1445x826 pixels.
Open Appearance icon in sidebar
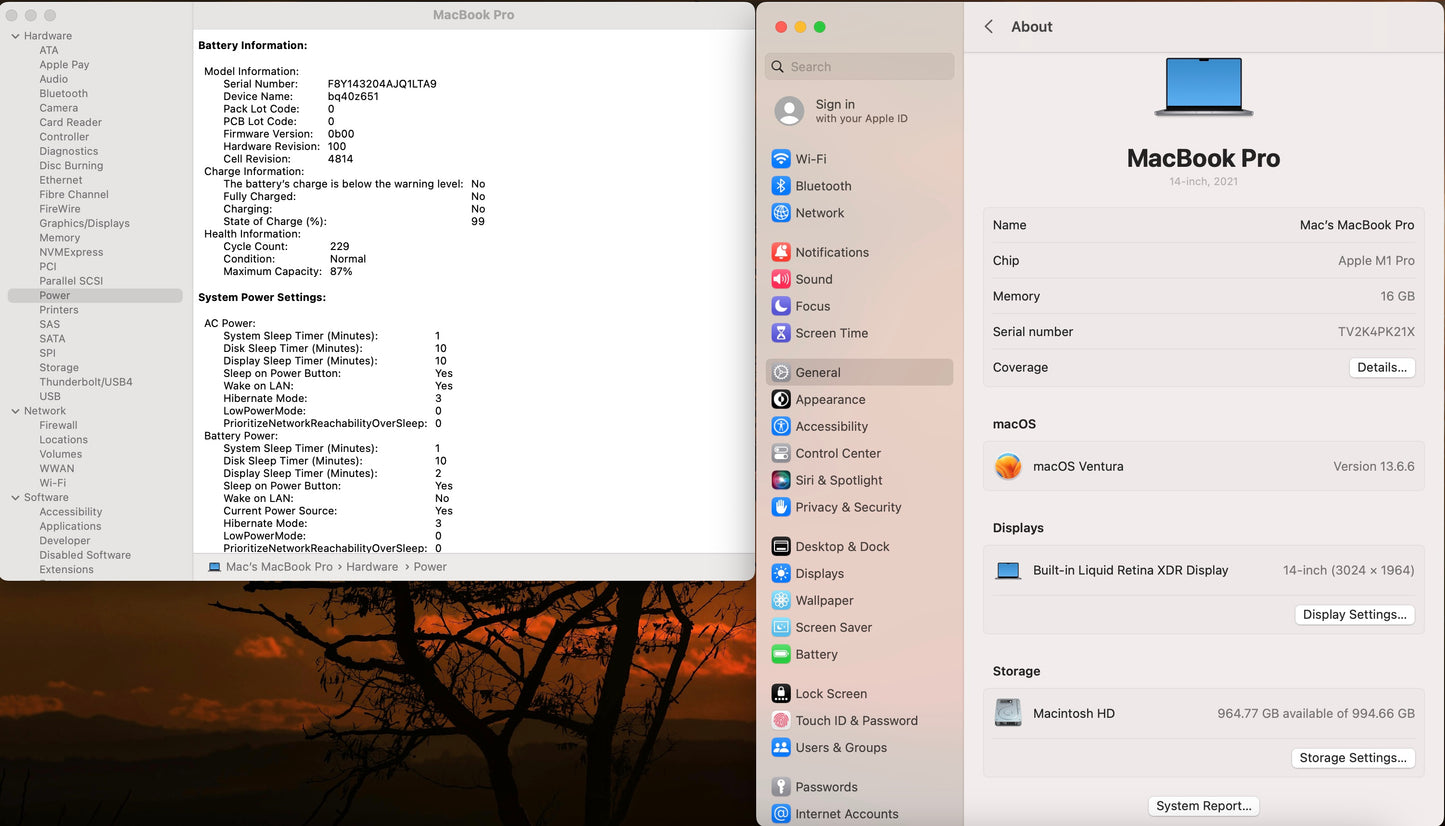coord(781,399)
